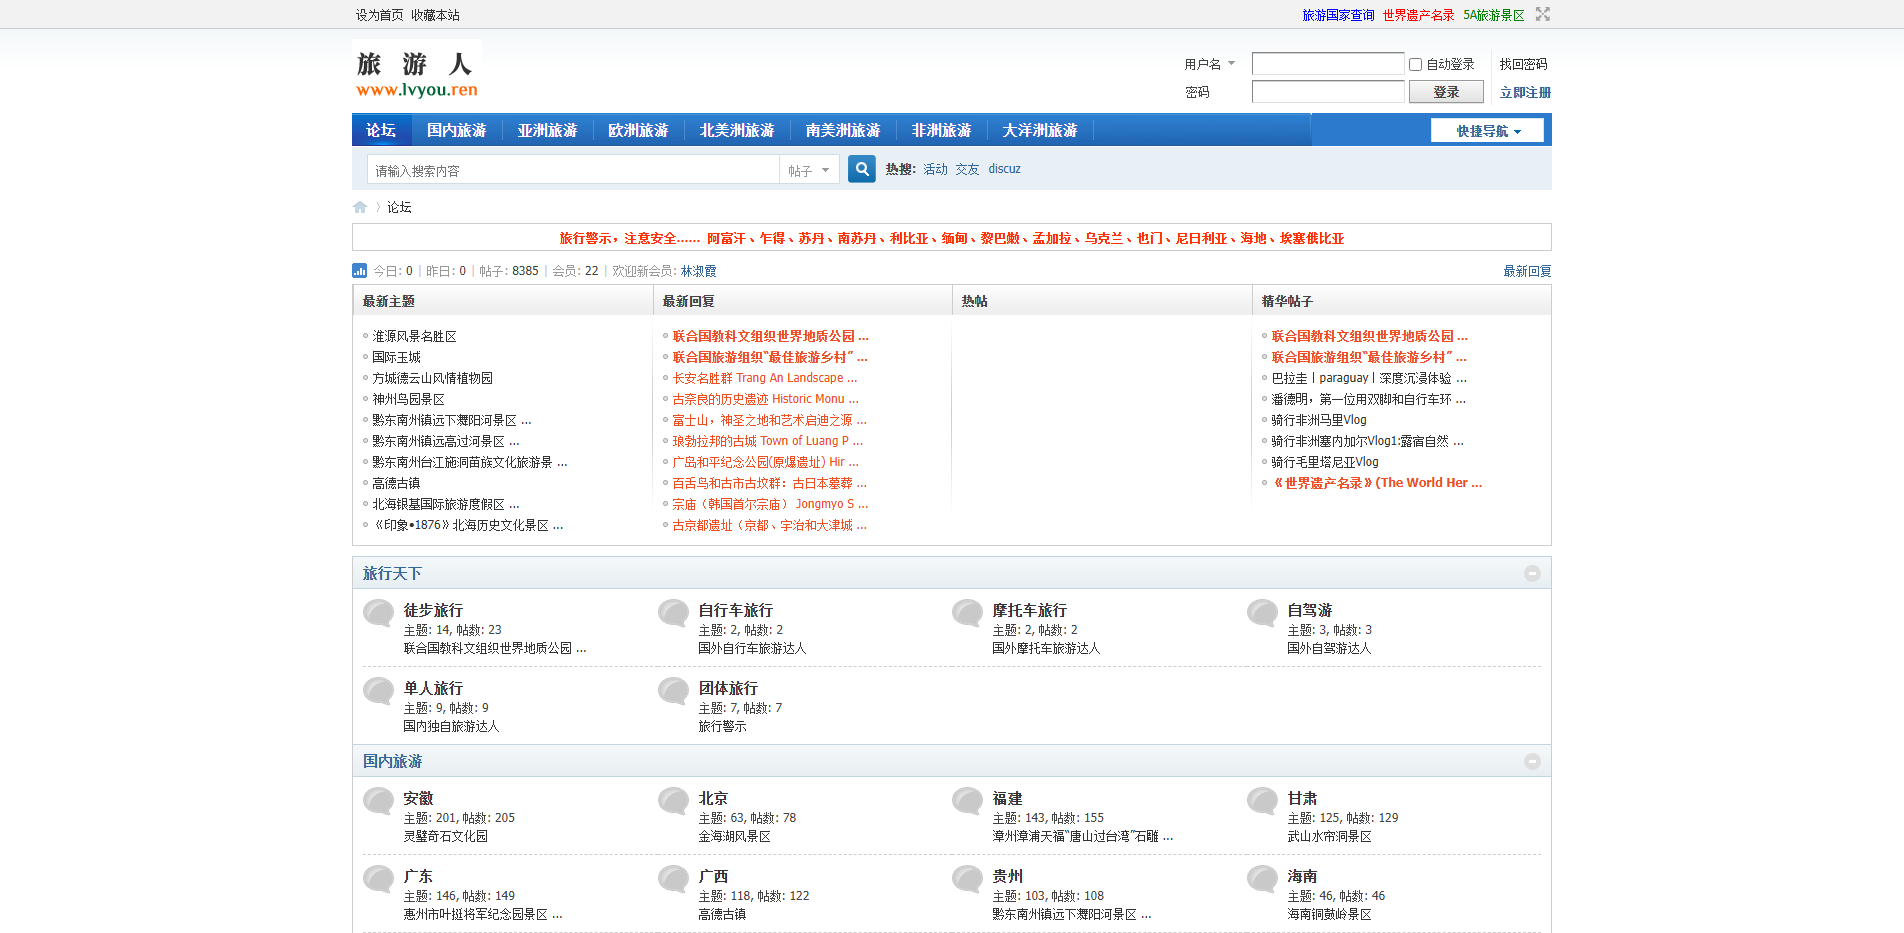Click the home icon in the breadcrumb
1904x933 pixels.
point(360,207)
